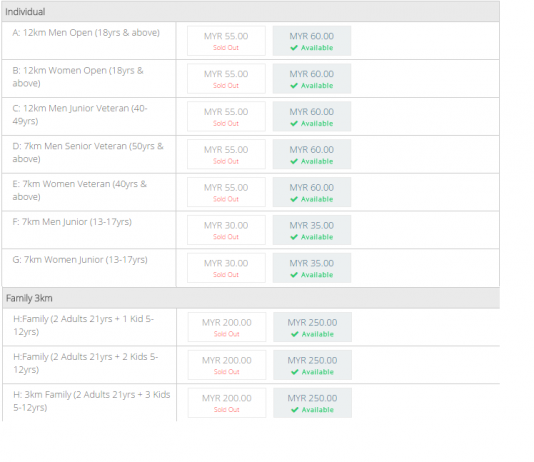This screenshot has height=462, width=534.
Task: Click the Family 3km section header
Action: point(251,298)
